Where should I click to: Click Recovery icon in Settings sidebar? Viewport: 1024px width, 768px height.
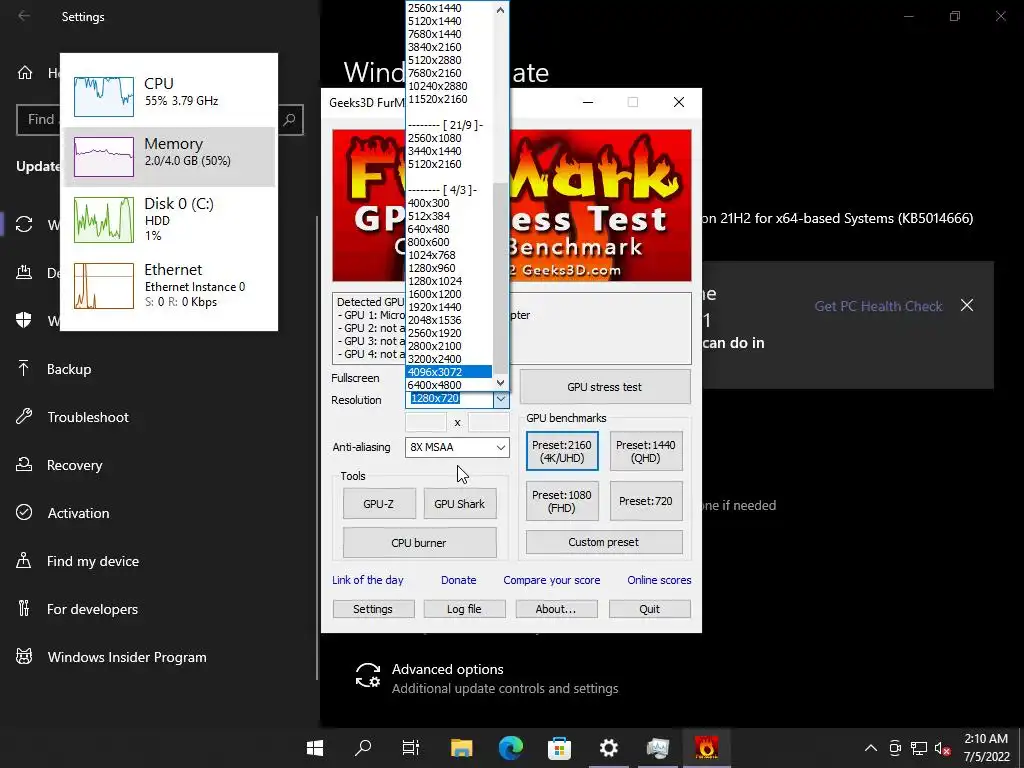[24, 464]
